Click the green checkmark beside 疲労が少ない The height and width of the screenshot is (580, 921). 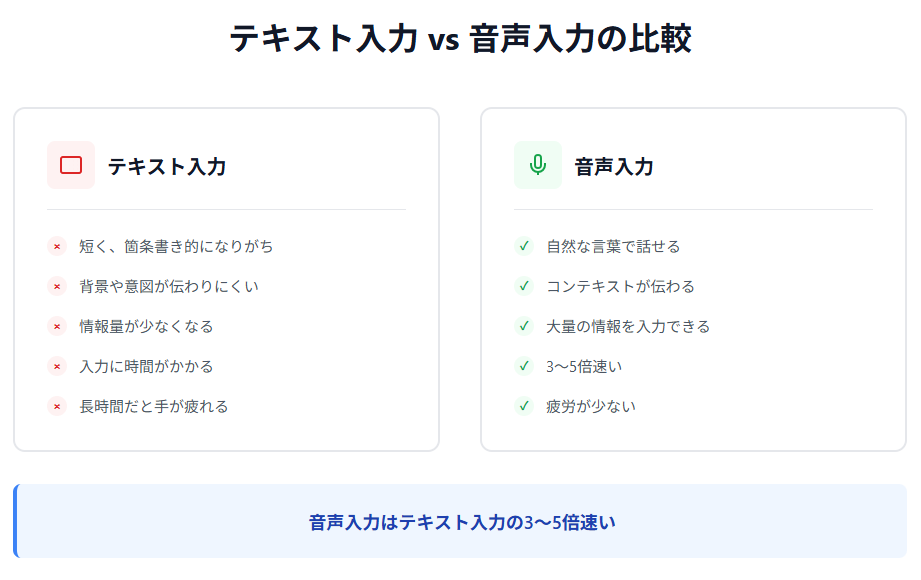click(x=524, y=406)
